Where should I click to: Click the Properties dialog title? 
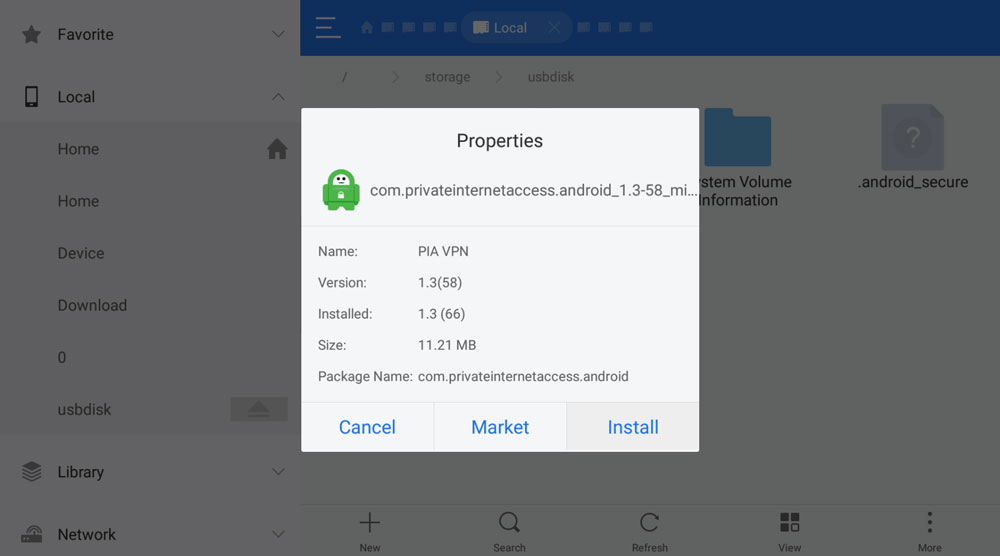click(500, 140)
